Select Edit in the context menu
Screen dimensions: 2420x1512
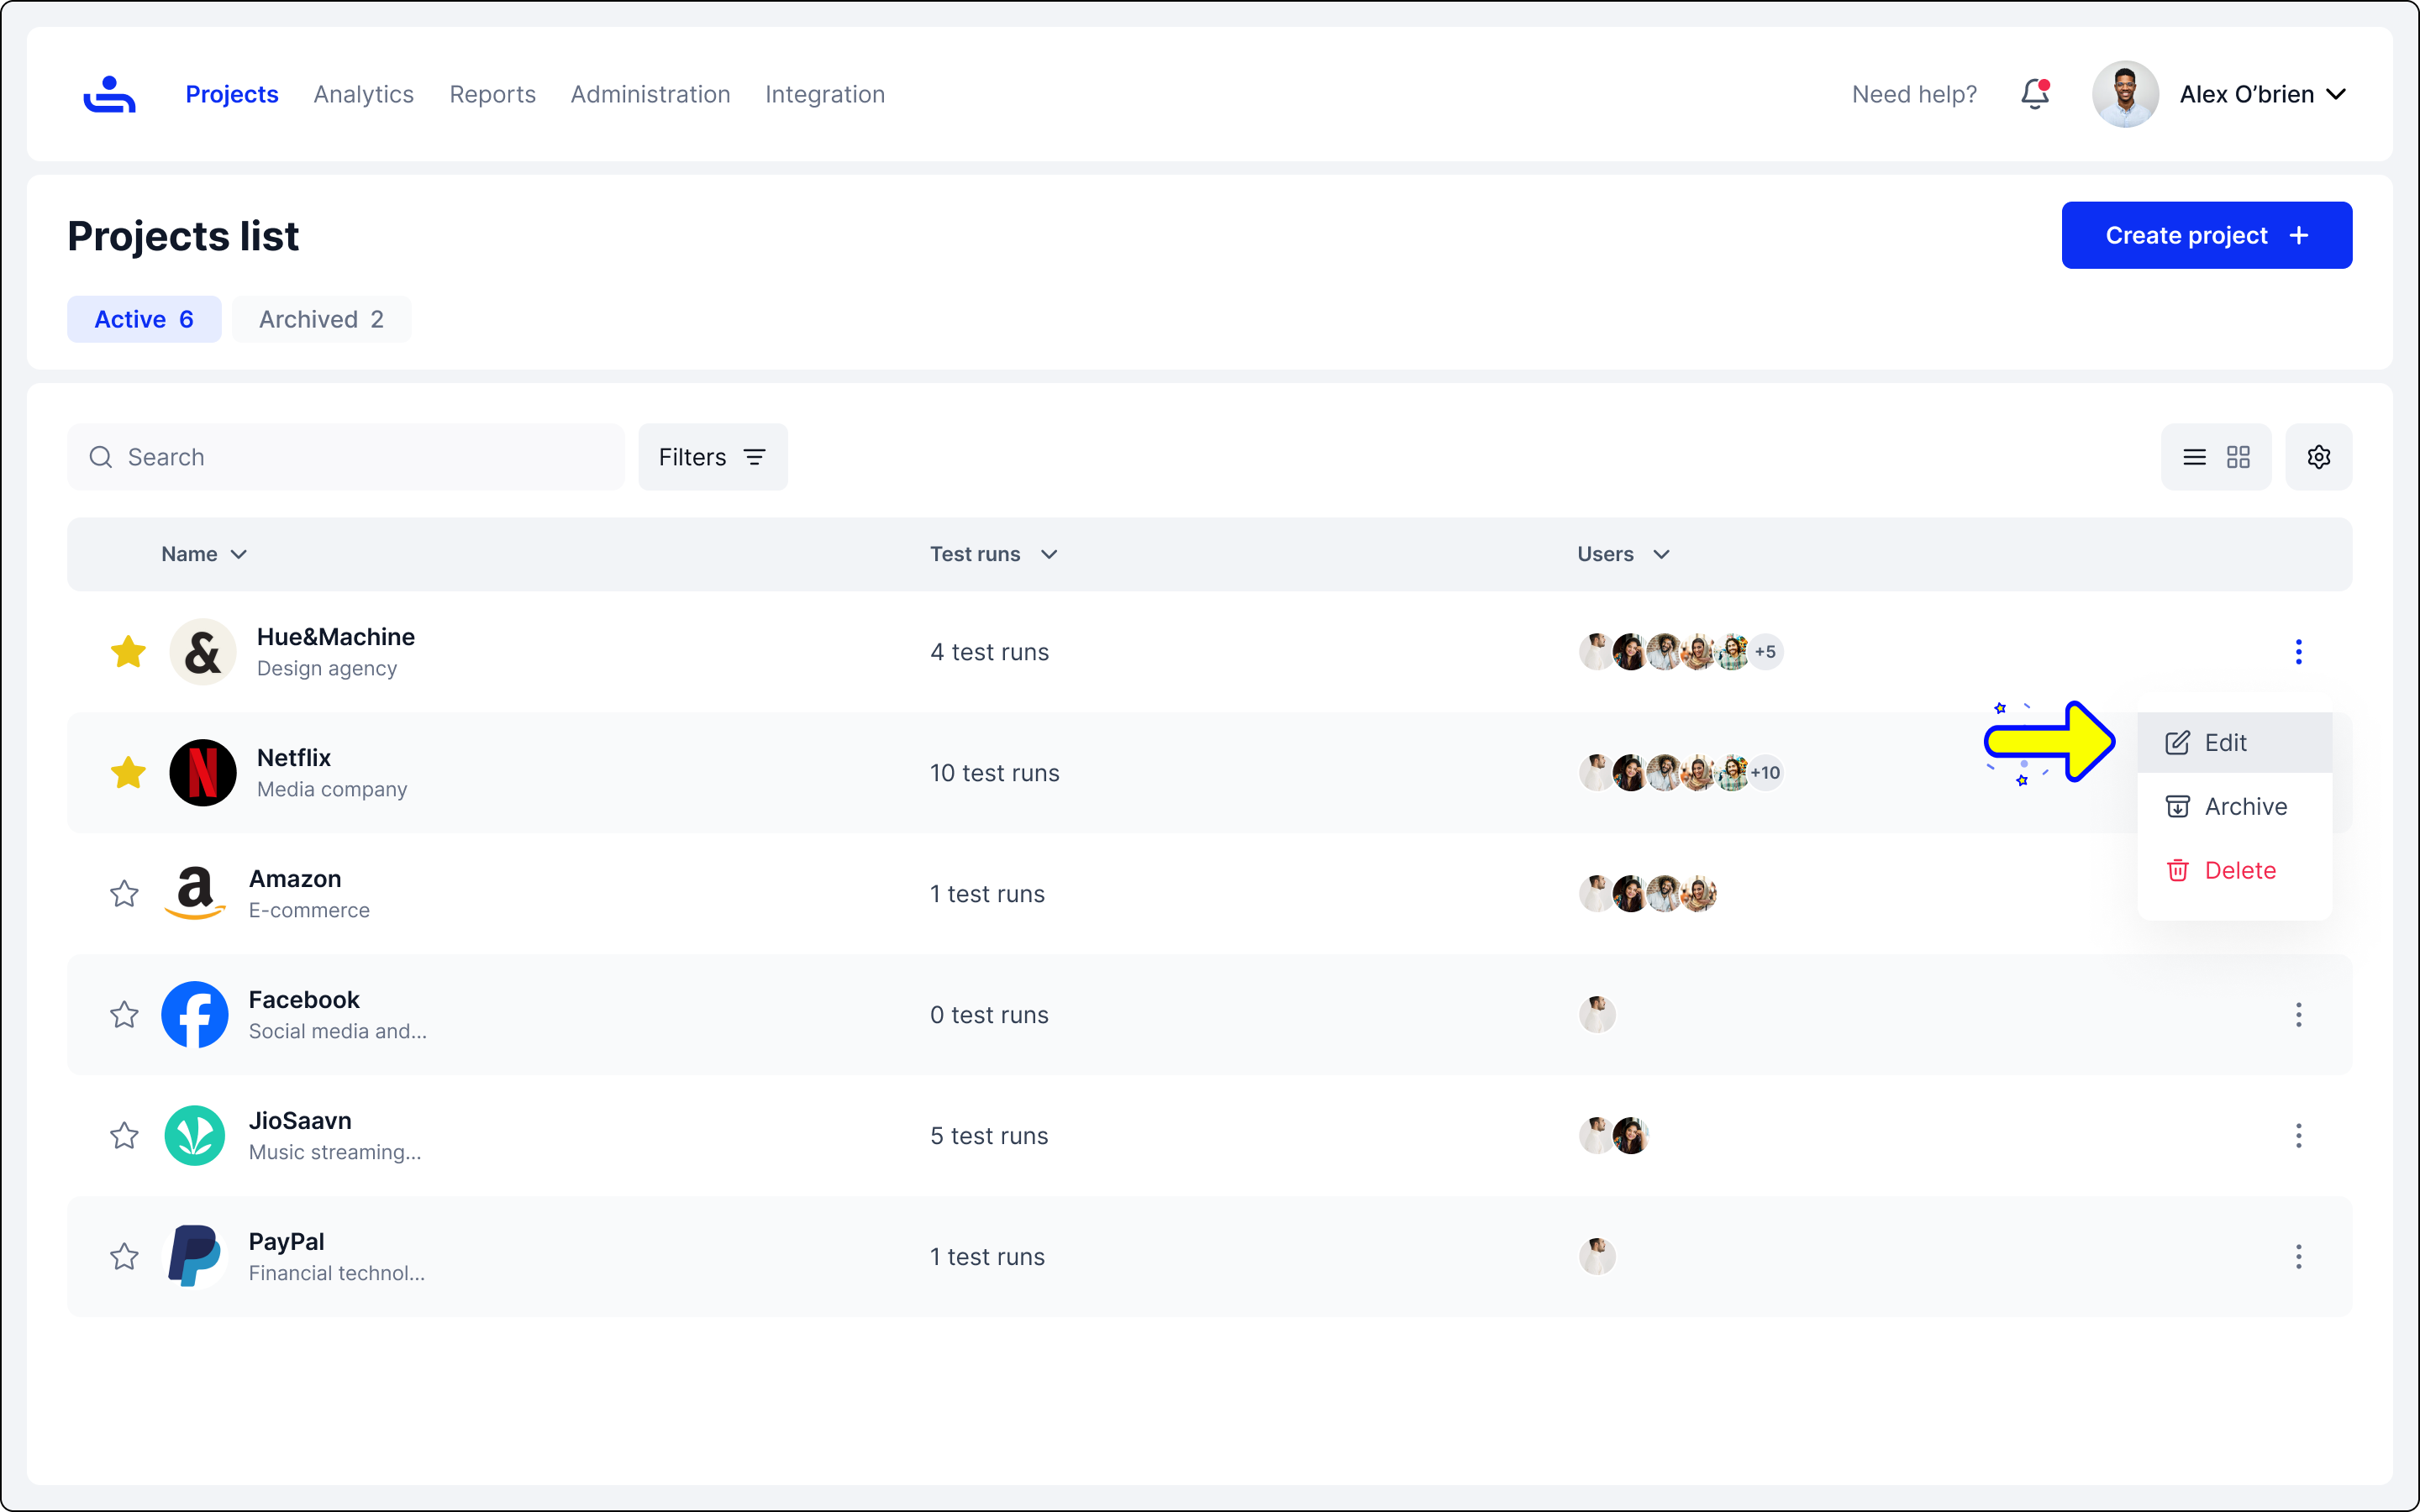pyautogui.click(x=2224, y=743)
